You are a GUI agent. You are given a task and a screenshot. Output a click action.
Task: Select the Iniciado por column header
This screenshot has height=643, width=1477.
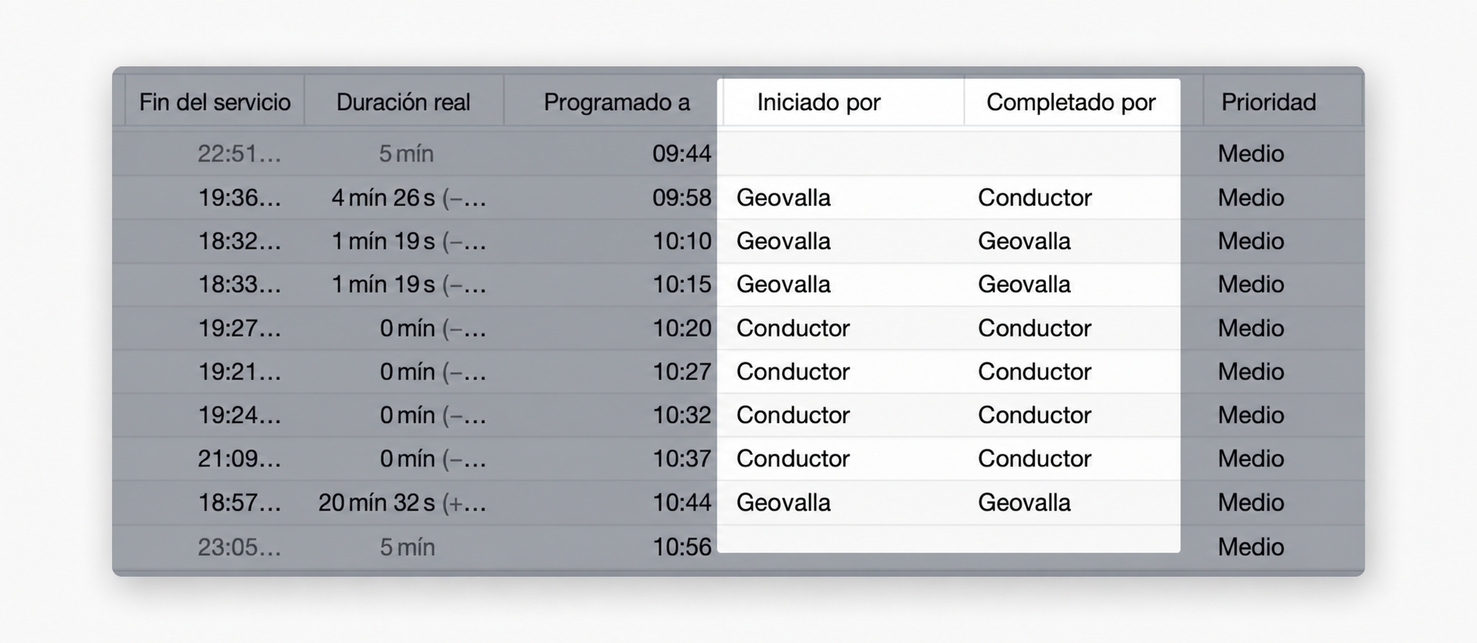[x=819, y=102]
